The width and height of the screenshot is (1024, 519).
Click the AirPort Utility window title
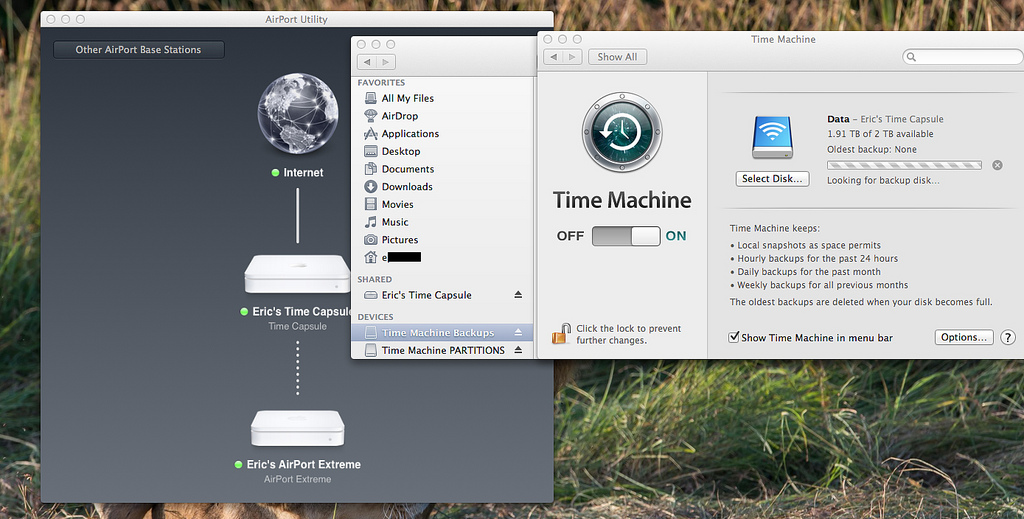click(x=296, y=20)
